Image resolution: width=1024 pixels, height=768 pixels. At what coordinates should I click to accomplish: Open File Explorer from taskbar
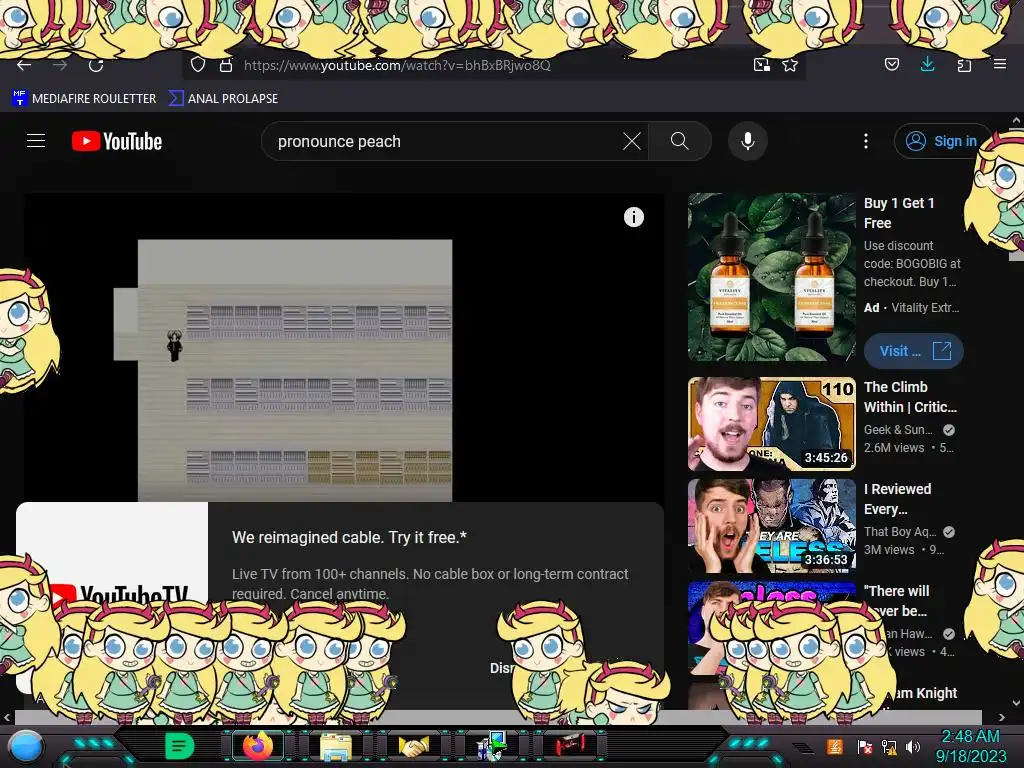click(336, 746)
